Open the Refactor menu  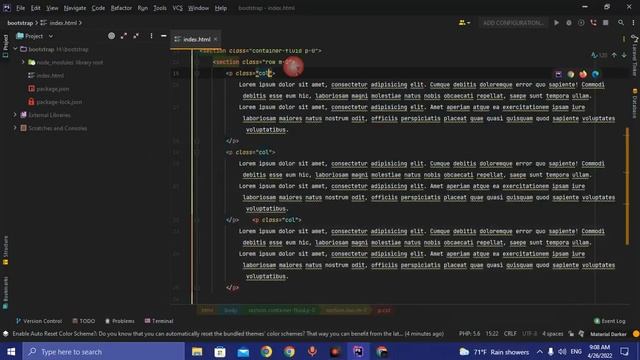click(121, 8)
